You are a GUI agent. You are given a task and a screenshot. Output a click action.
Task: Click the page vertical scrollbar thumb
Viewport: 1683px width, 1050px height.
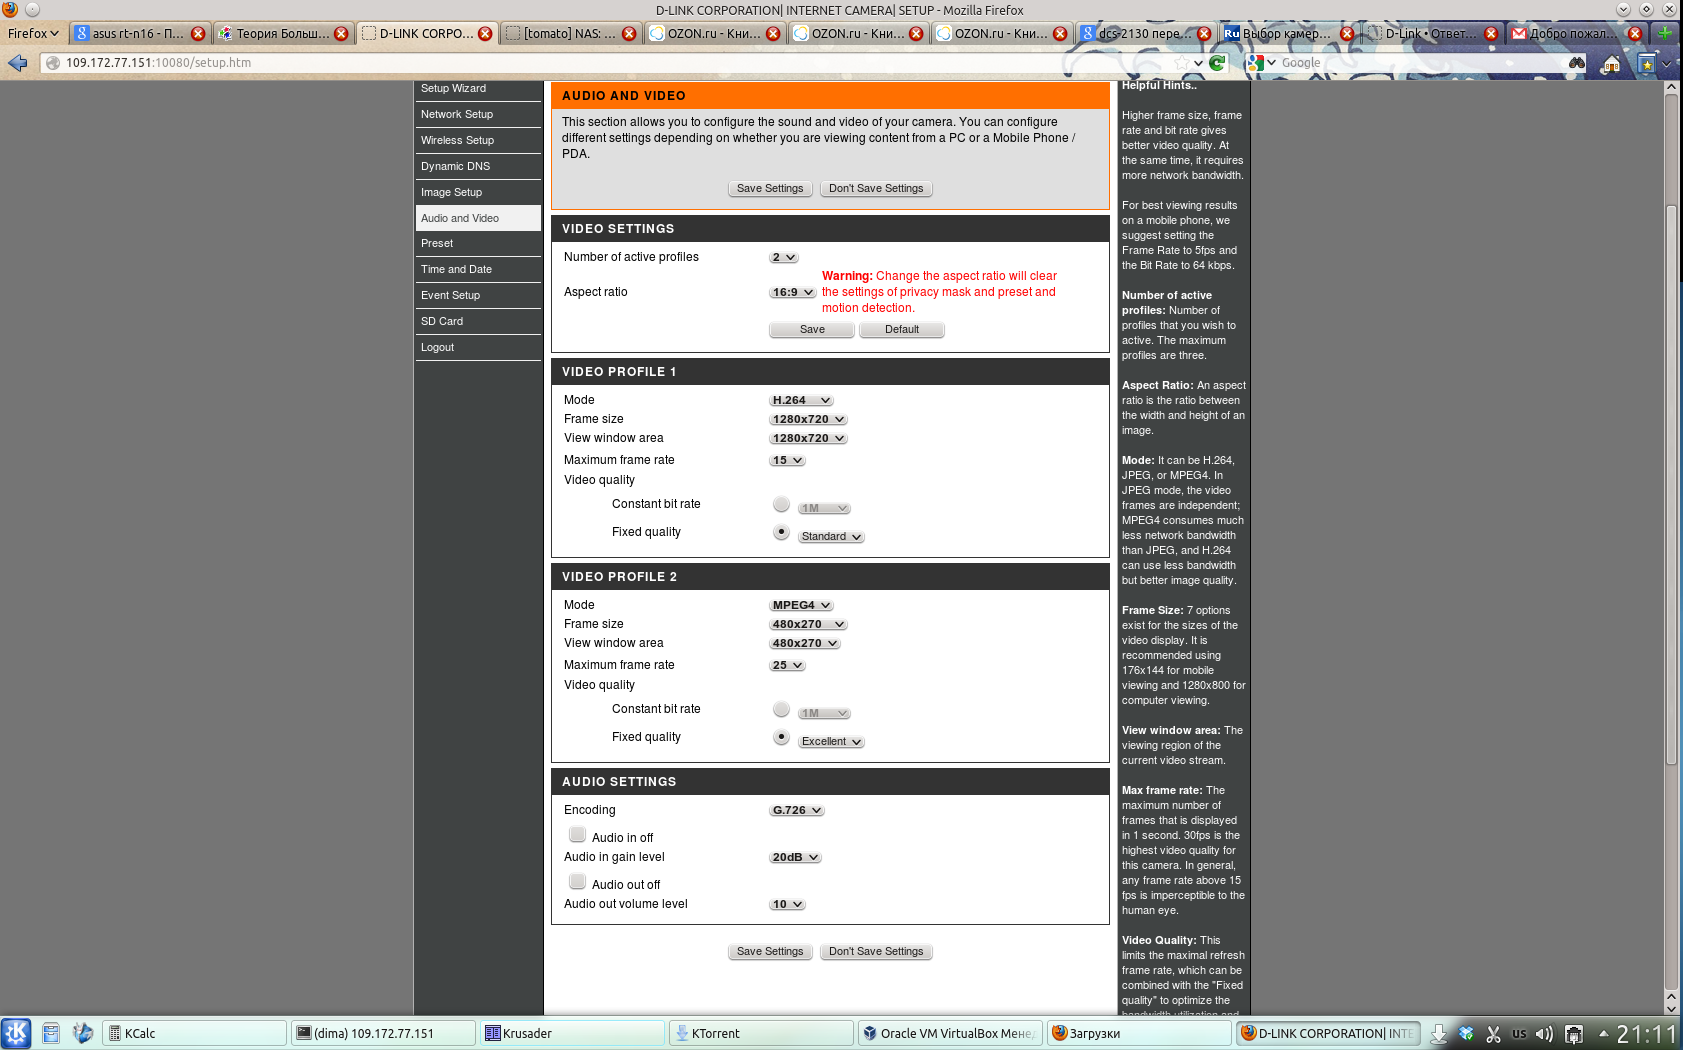1671,485
